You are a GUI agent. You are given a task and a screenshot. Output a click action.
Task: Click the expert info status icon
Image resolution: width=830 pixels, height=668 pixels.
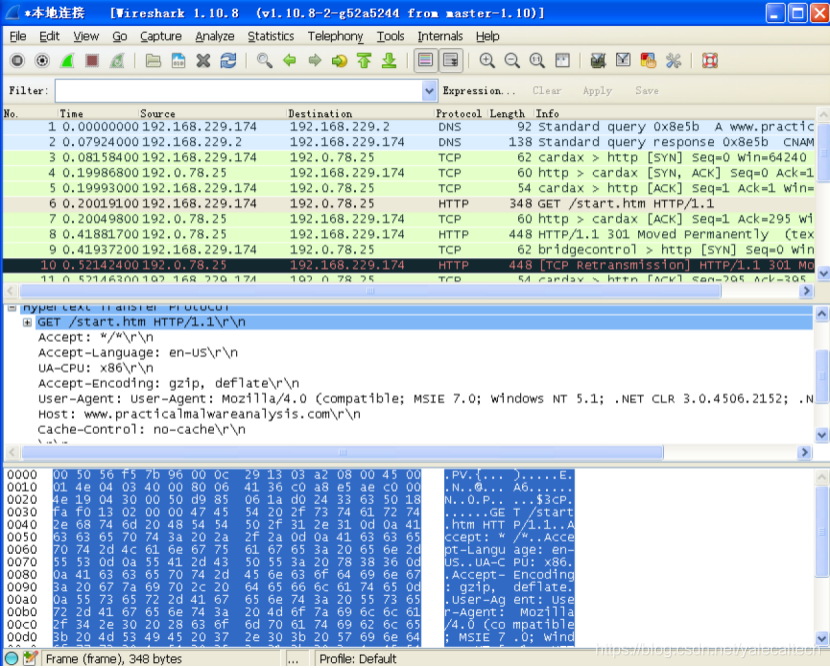12,658
